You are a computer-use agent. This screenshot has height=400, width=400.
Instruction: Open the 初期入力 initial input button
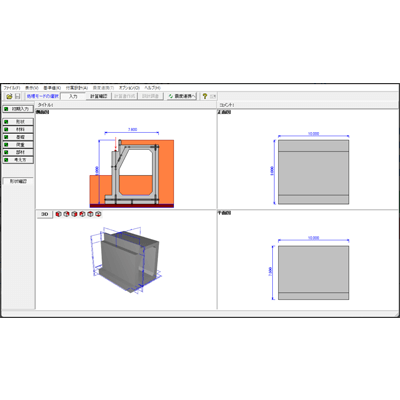[x=18, y=109]
